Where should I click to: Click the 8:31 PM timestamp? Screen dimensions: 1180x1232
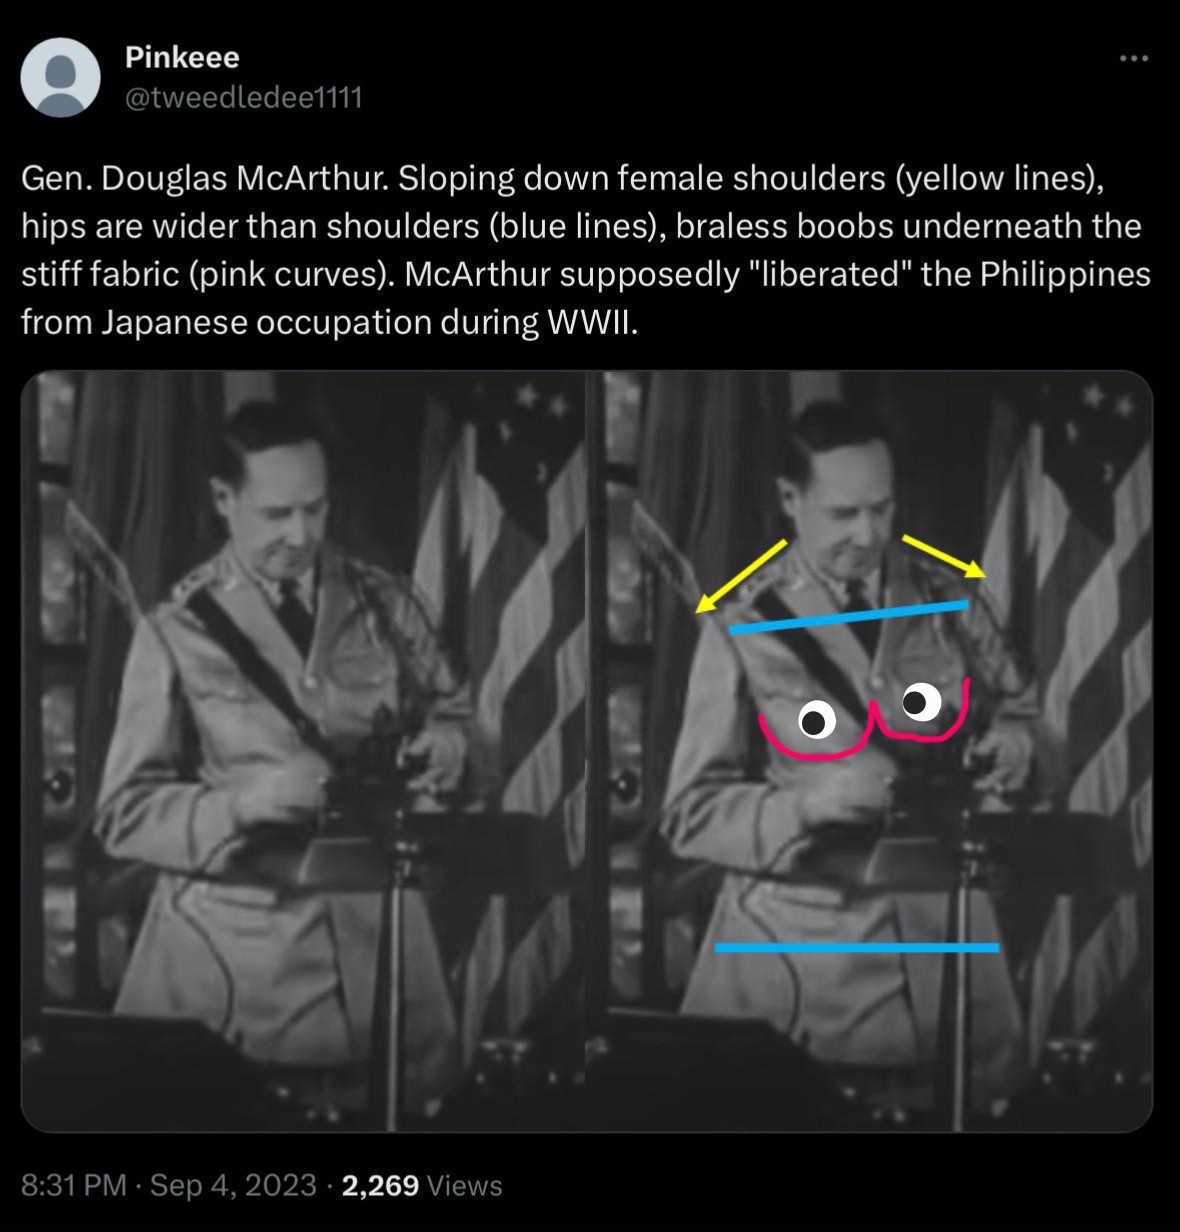pos(73,1185)
